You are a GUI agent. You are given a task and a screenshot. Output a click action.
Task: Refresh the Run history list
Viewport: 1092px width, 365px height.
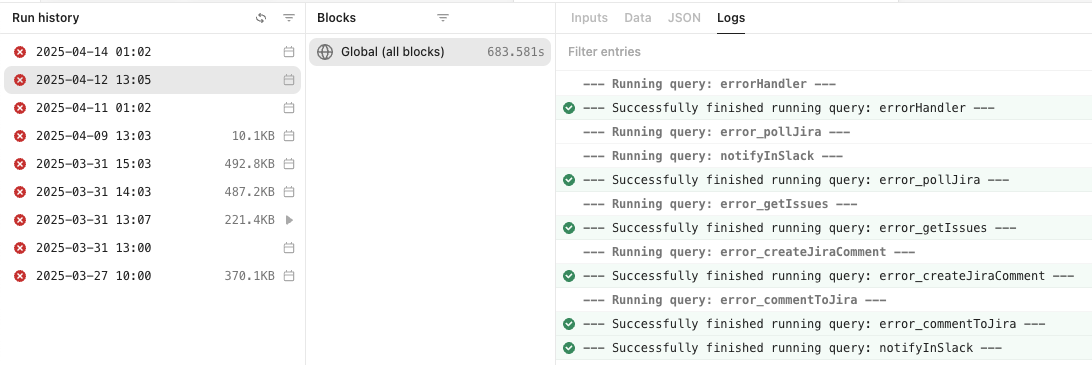click(261, 18)
